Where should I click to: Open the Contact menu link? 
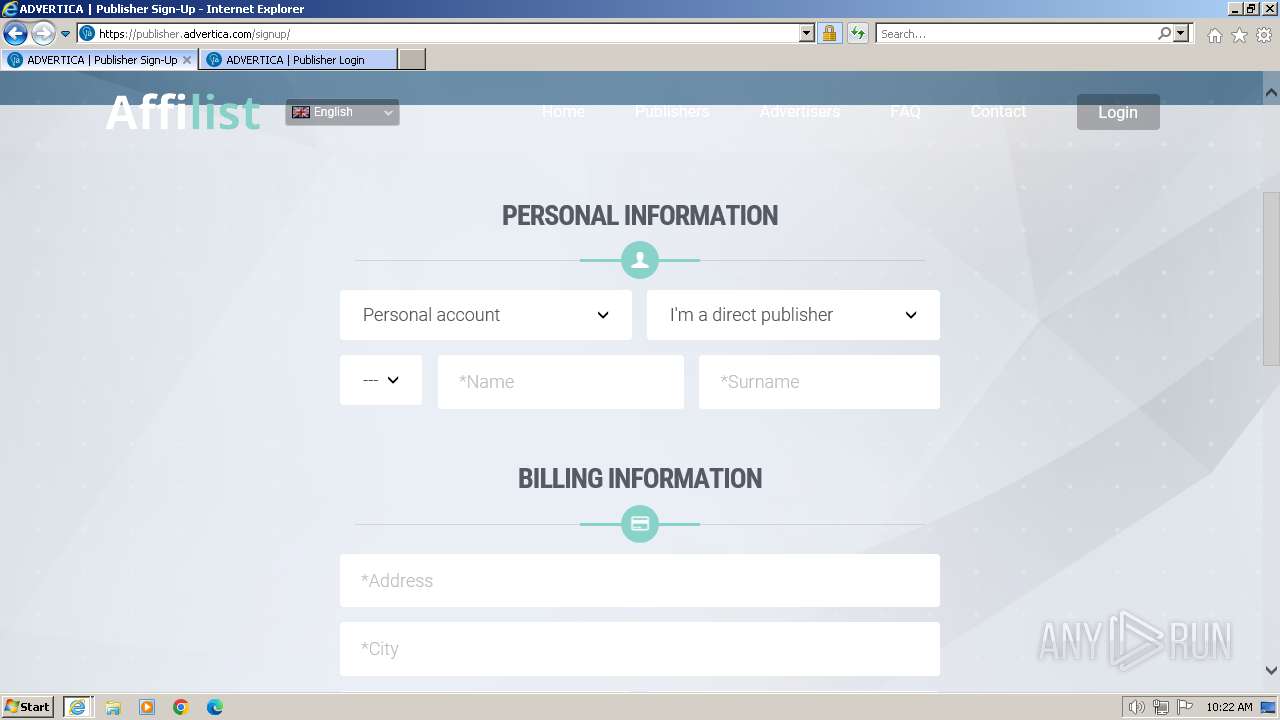pyautogui.click(x=998, y=111)
